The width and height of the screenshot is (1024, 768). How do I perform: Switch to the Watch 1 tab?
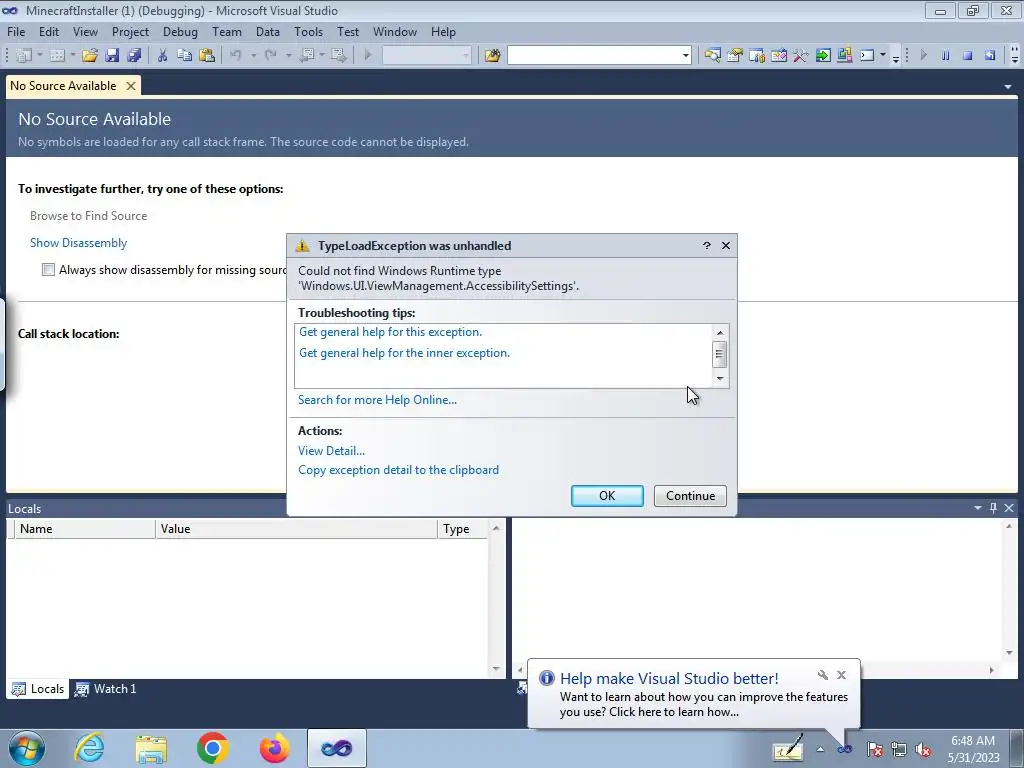coord(106,688)
